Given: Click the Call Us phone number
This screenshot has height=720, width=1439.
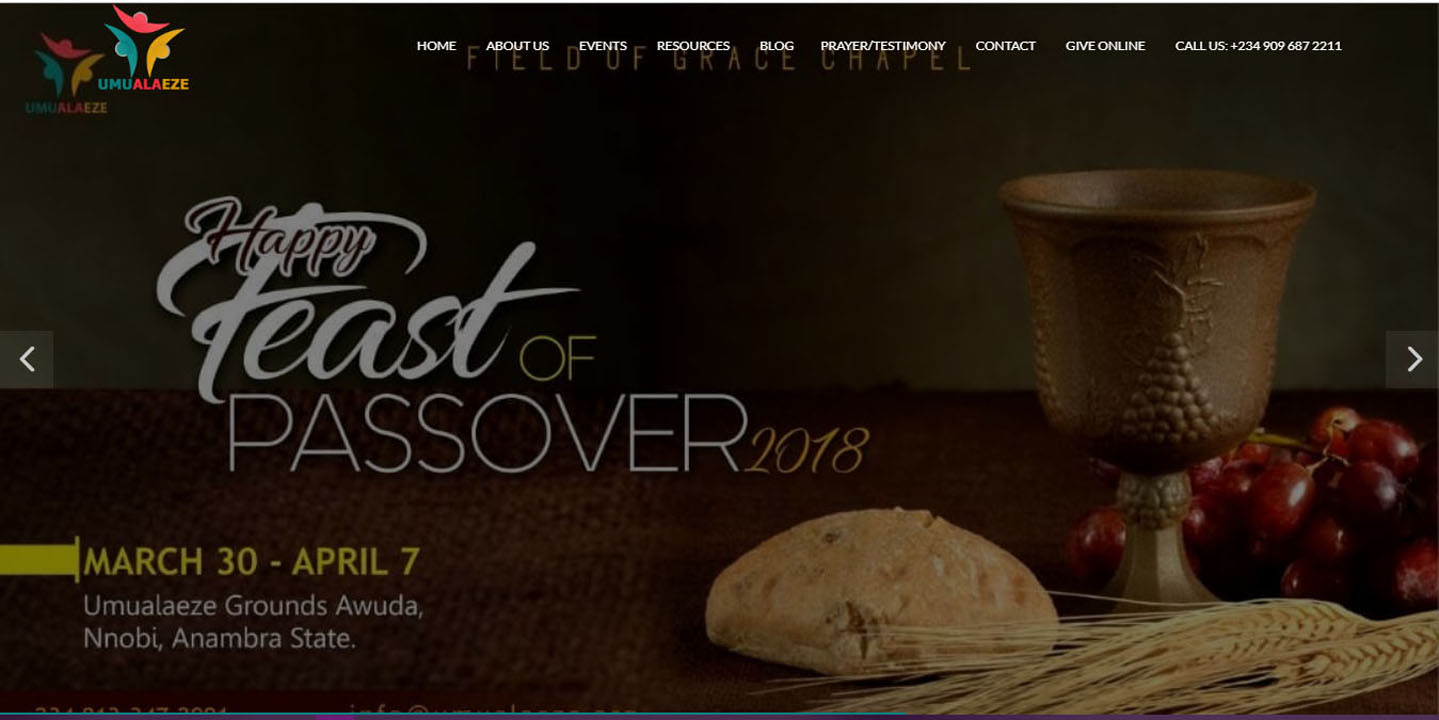Looking at the screenshot, I should pos(1258,46).
